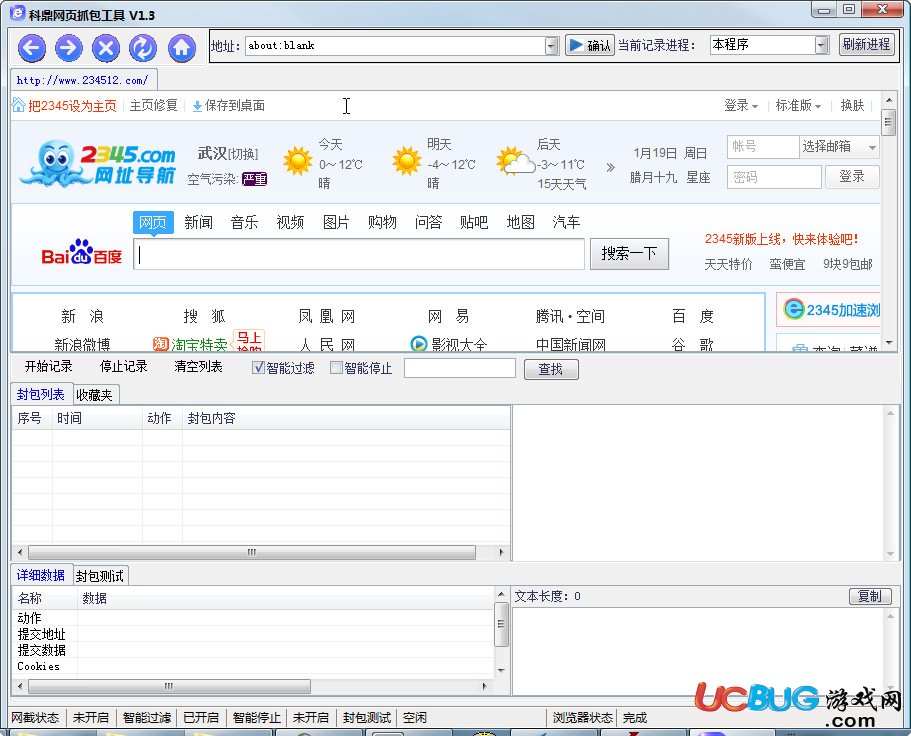Click the packet list horizontal scrollbar thumb
The image size is (911, 736).
coord(252,552)
